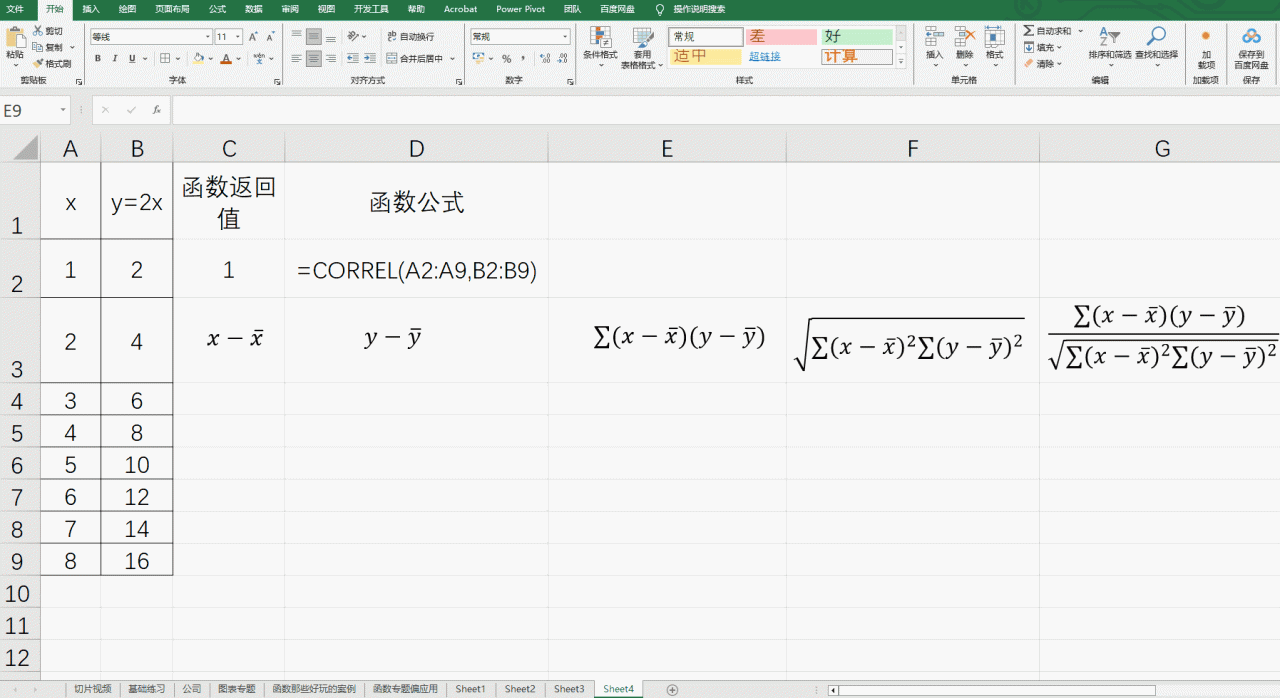The image size is (1280, 698).
Task: Click the Phonetic guide (wén) icon
Action: pyautogui.click(x=257, y=59)
